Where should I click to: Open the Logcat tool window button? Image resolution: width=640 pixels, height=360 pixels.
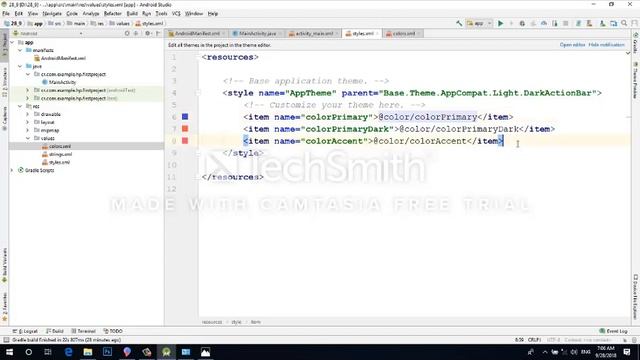pyautogui.click(x=25, y=331)
